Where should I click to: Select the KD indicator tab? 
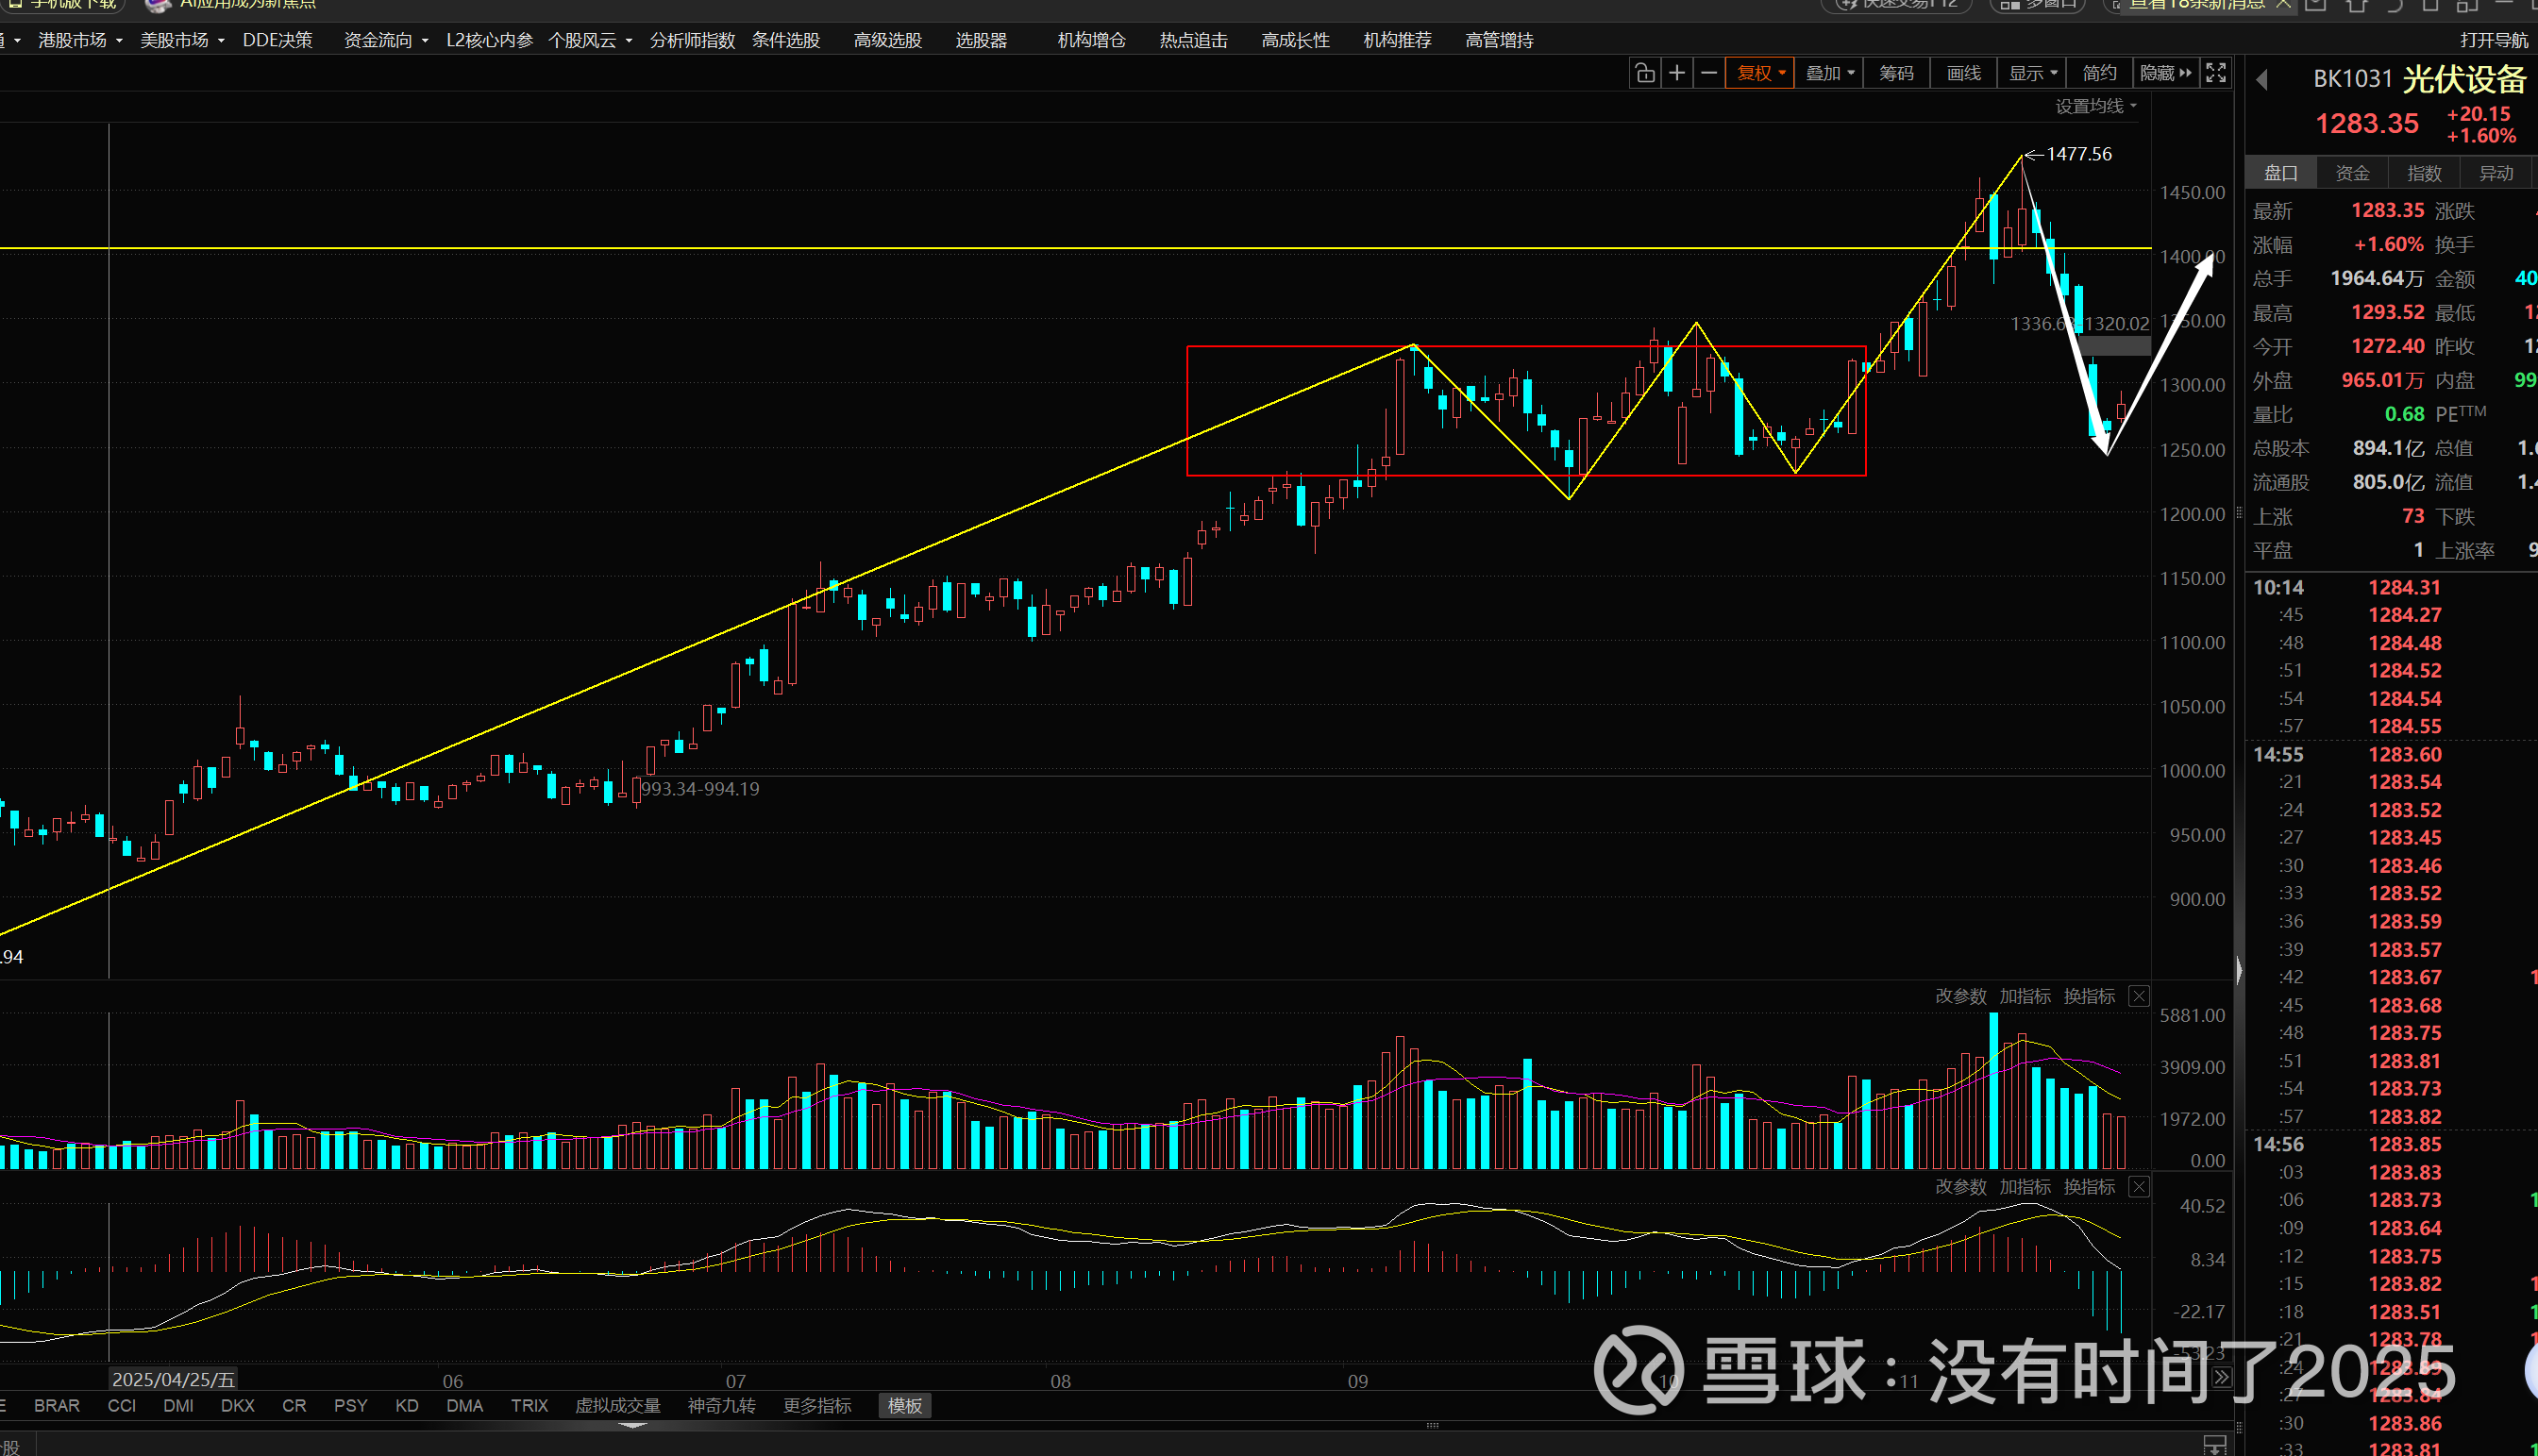pyautogui.click(x=406, y=1405)
